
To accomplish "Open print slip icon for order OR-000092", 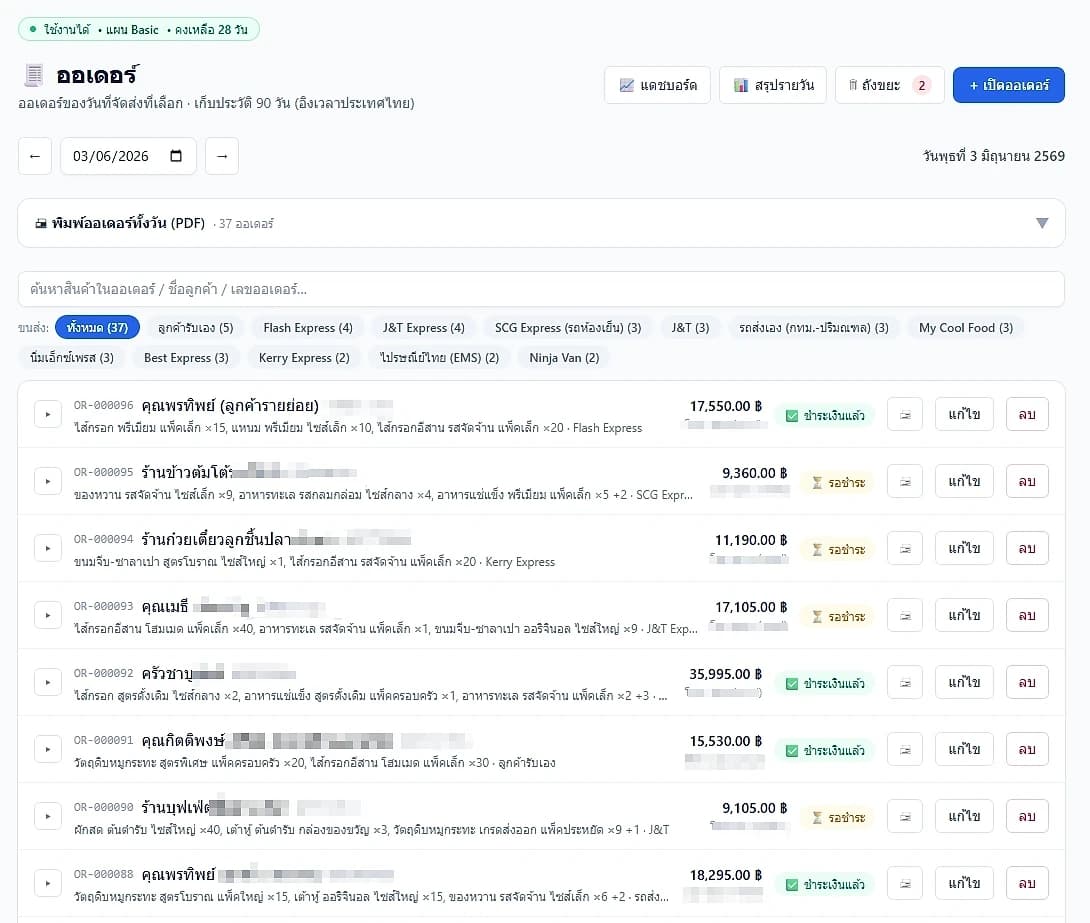I will coord(904,683).
